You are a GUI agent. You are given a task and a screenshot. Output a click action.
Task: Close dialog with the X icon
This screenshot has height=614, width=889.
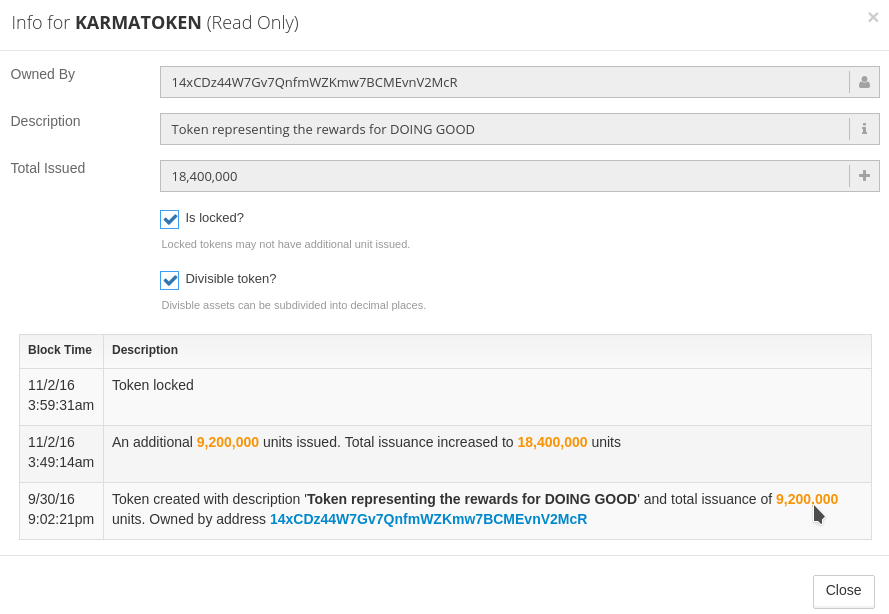(x=873, y=18)
